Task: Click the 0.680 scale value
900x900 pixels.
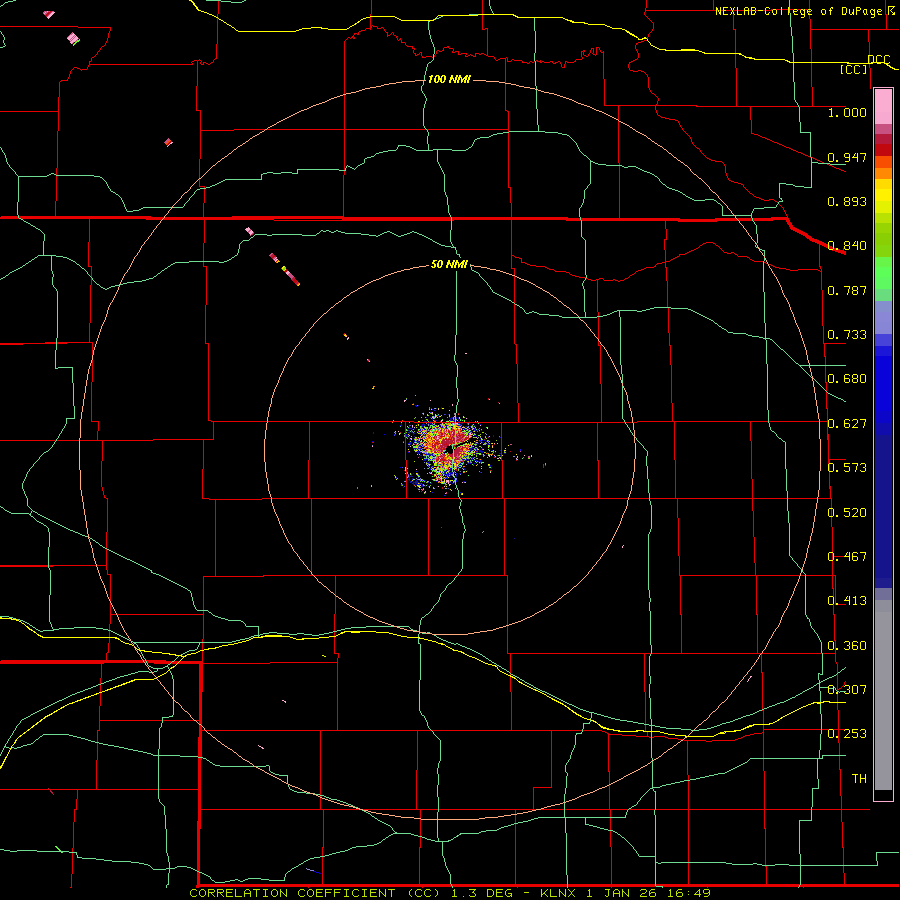Action: 847,379
